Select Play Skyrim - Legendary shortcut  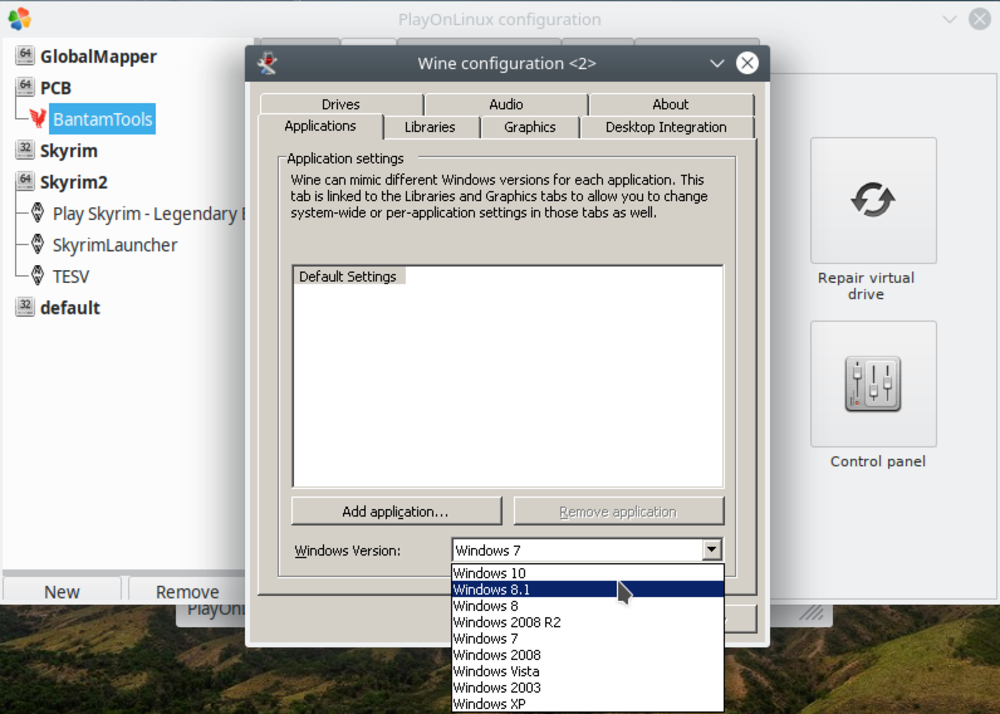pyautogui.click(x=149, y=214)
